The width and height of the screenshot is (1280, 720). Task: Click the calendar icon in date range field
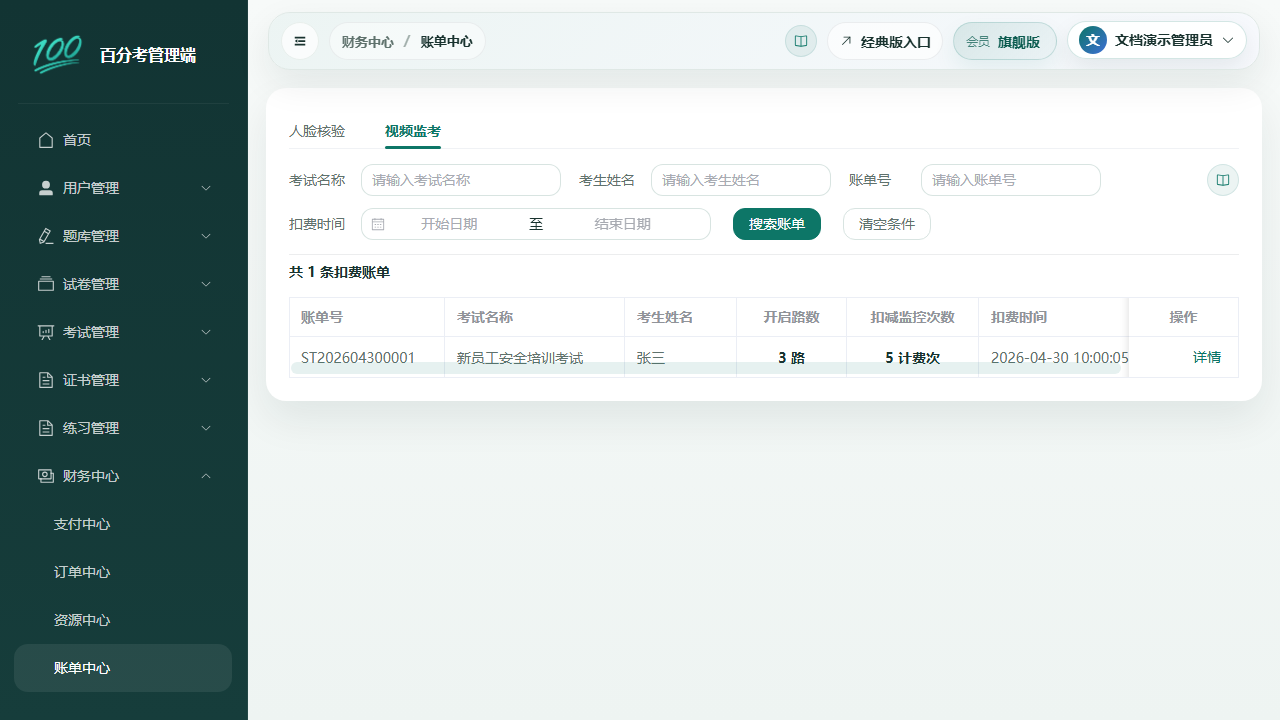click(x=378, y=224)
